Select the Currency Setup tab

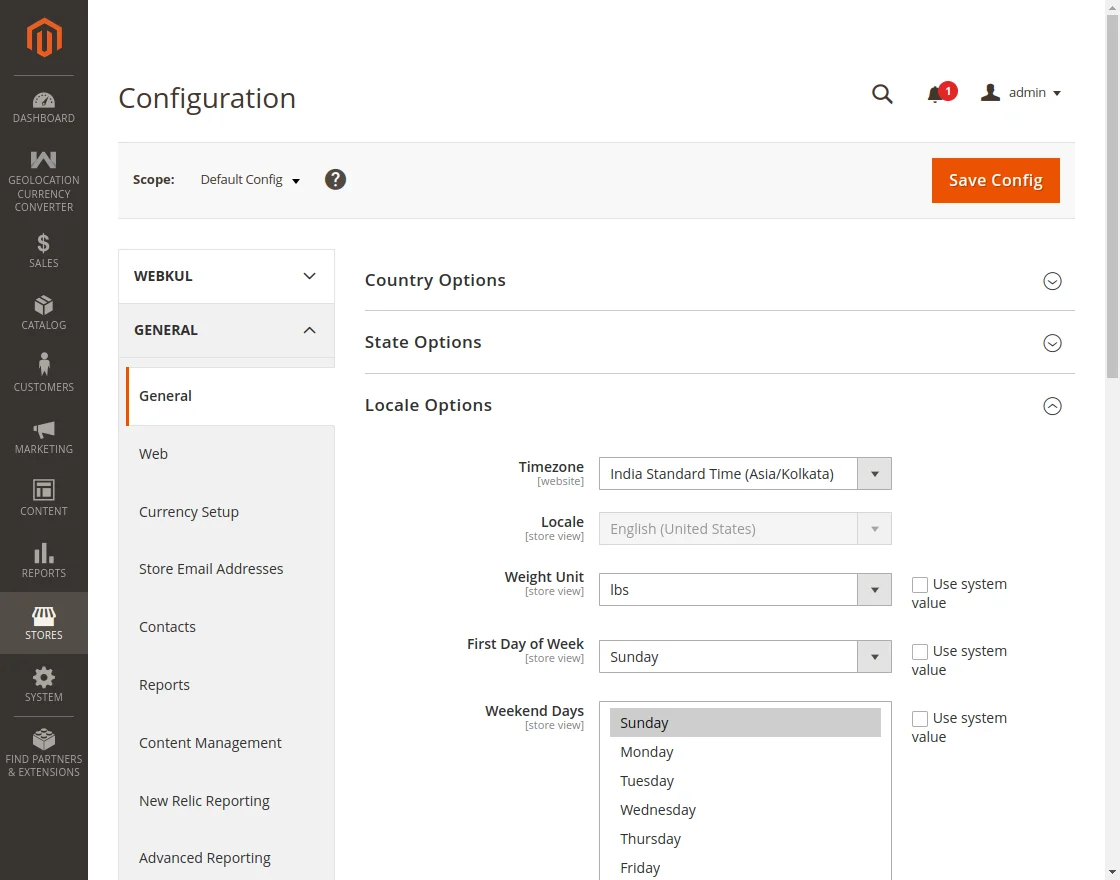189,512
